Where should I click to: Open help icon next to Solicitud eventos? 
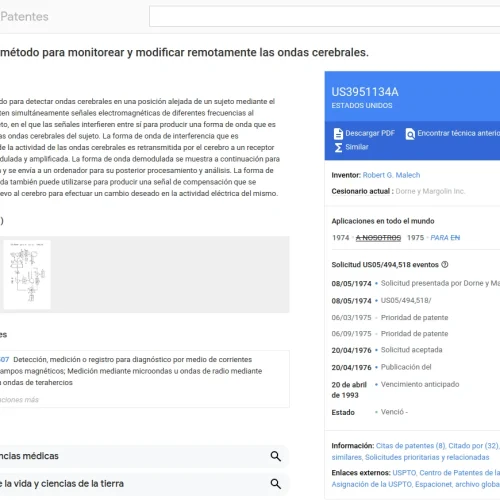[445, 265]
